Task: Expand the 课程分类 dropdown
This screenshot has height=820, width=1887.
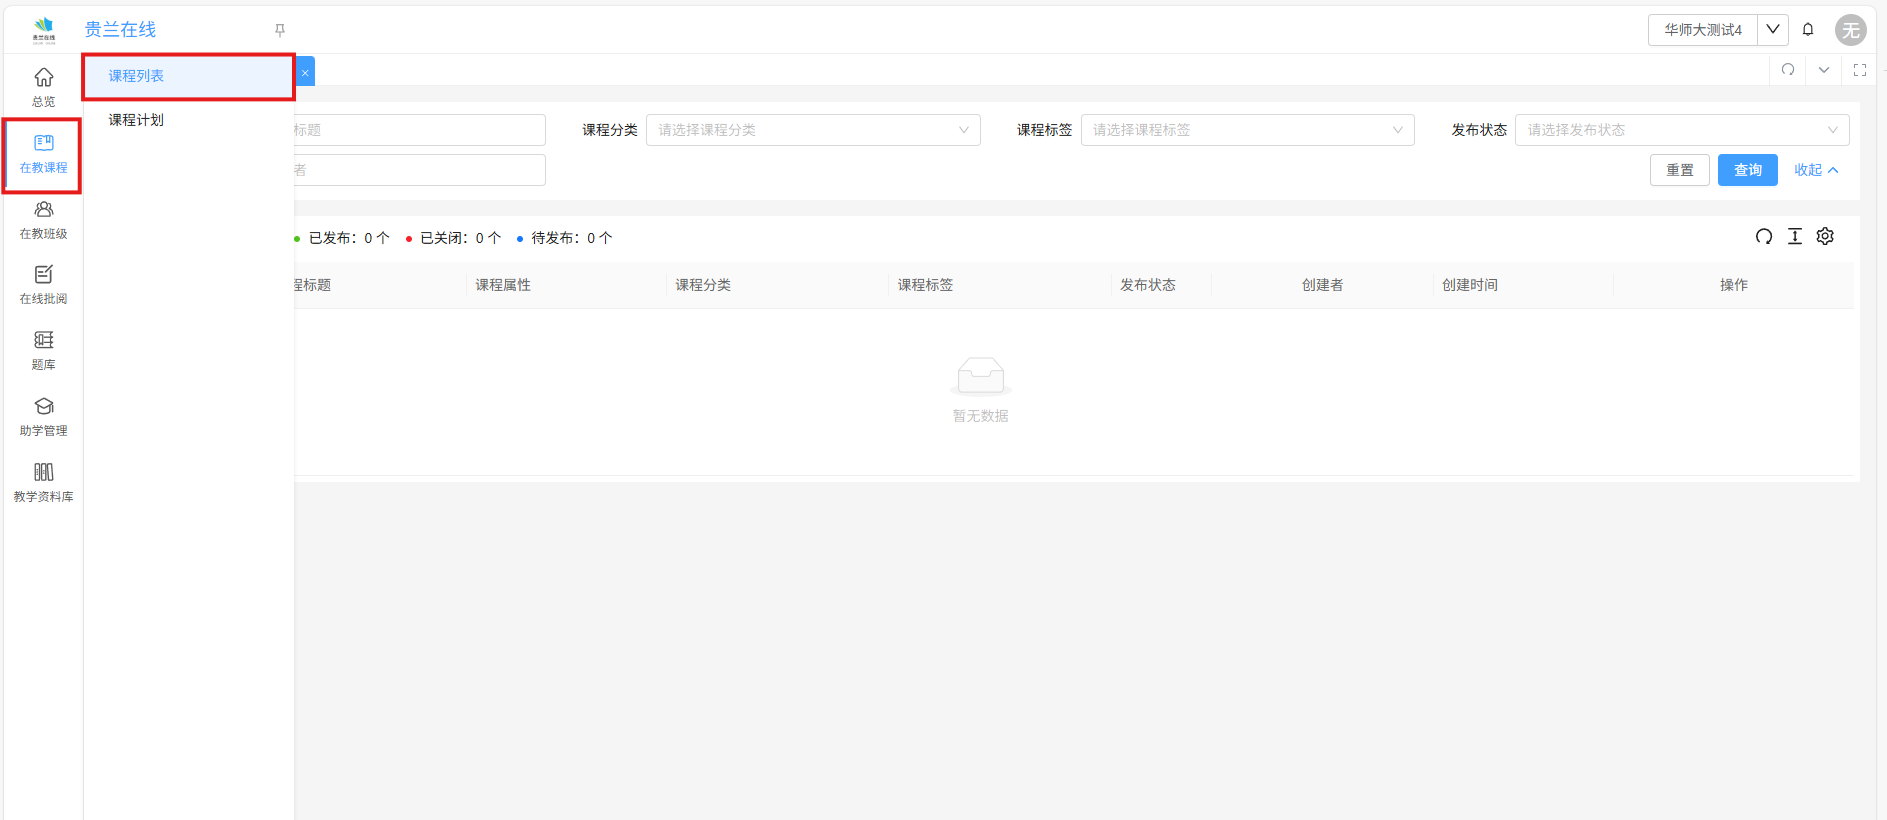Action: tap(812, 130)
